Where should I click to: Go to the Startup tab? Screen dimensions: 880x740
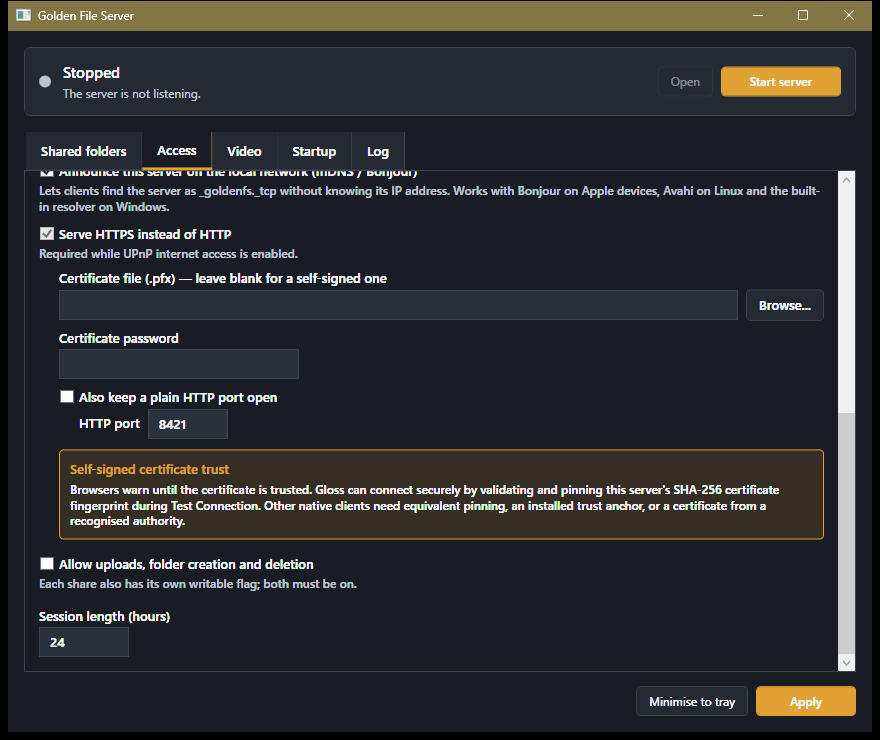pos(314,151)
